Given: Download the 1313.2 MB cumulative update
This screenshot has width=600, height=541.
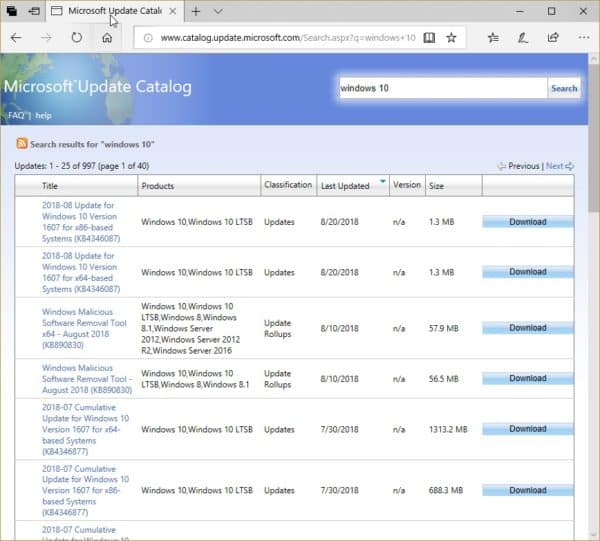Looking at the screenshot, I should 528,429.
